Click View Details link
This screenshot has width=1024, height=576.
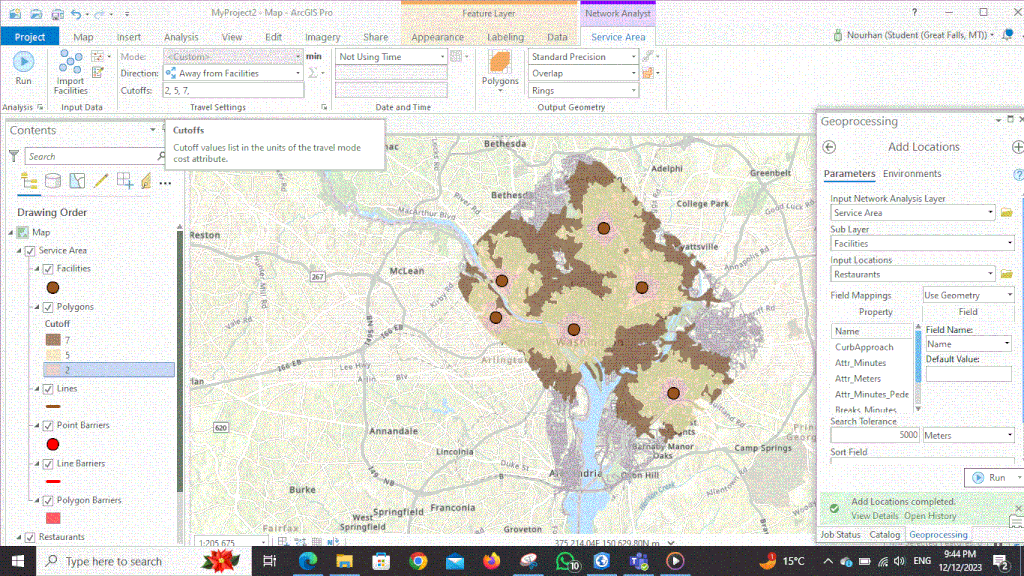[874, 516]
